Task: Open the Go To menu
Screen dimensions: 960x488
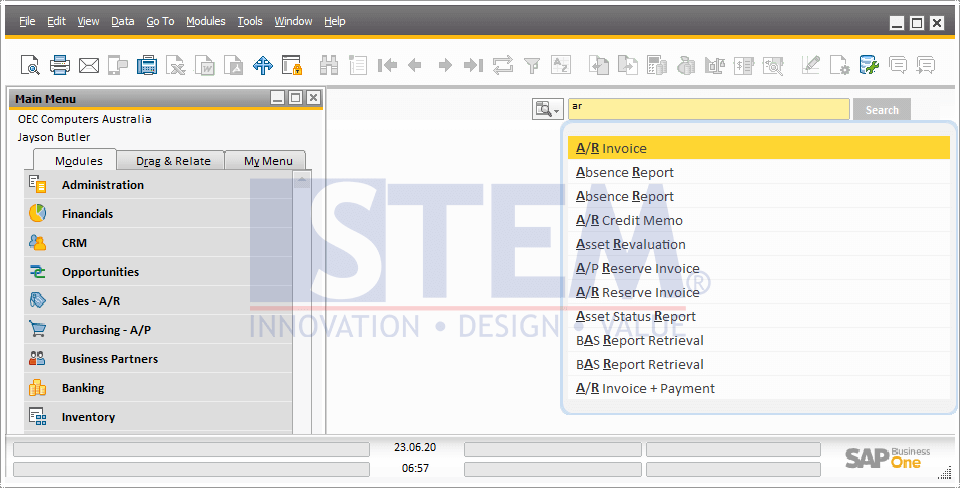Action: [160, 21]
